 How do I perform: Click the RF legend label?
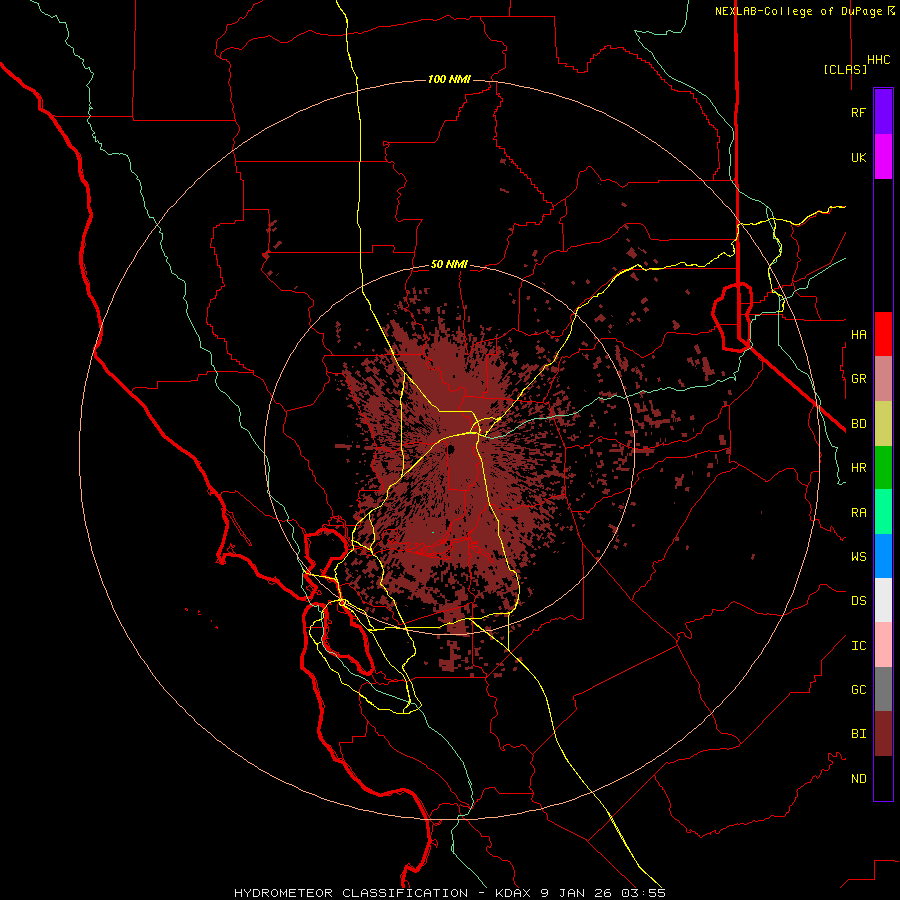tap(859, 112)
